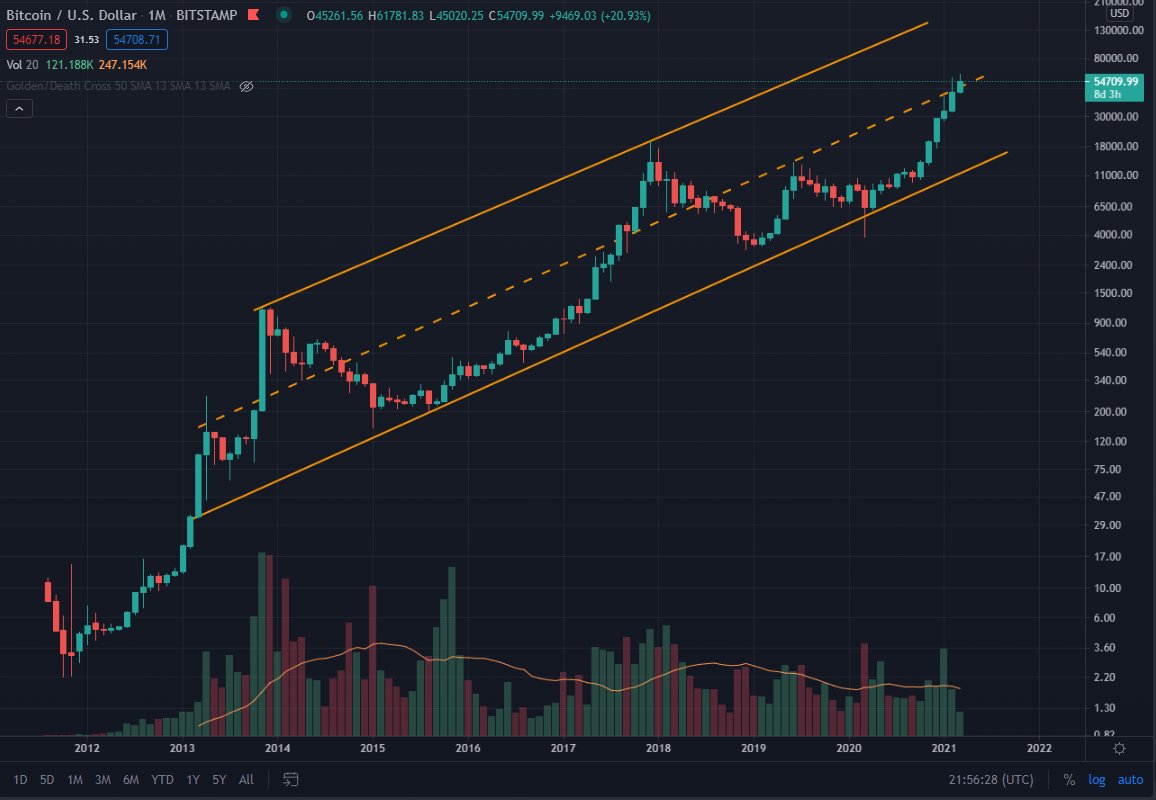Viewport: 1156px width, 800px height.
Task: Click the spread value 31.53
Action: tap(86, 40)
